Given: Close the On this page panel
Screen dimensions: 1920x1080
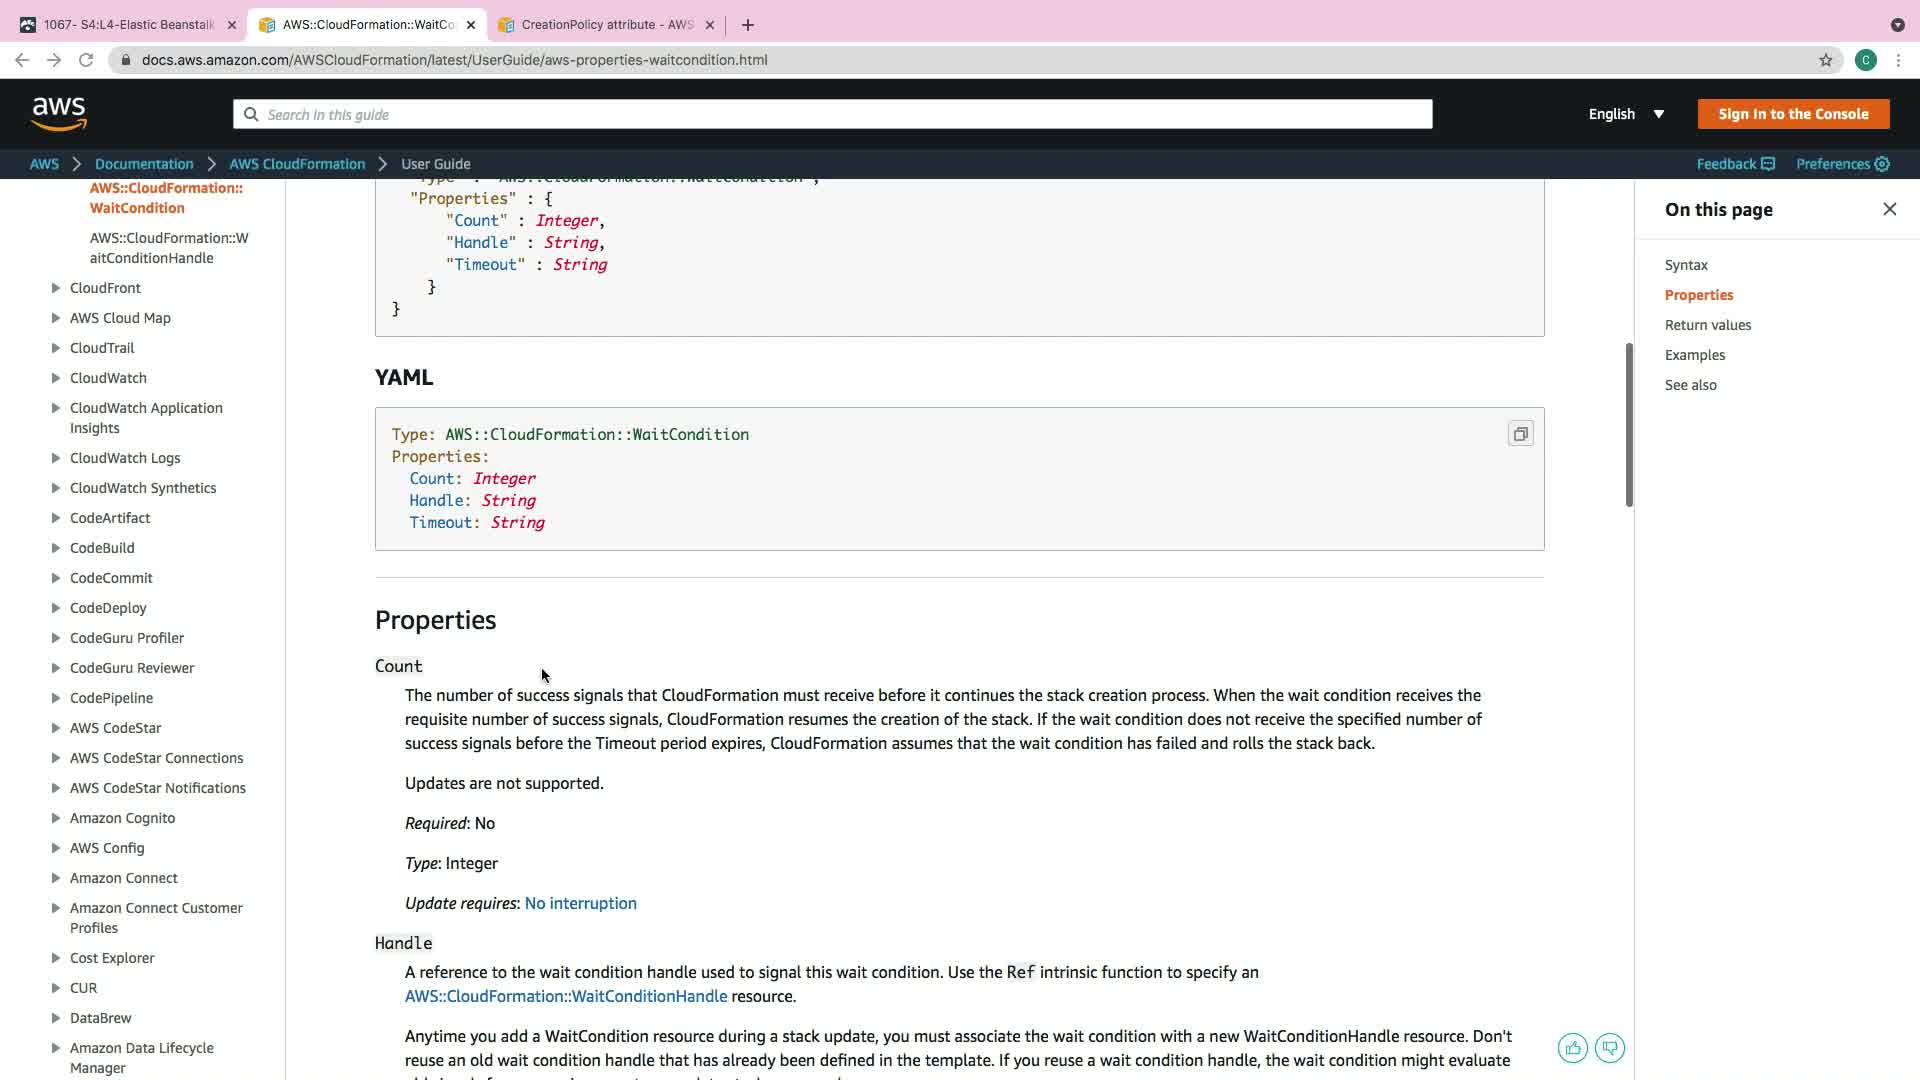Looking at the screenshot, I should [1889, 209].
